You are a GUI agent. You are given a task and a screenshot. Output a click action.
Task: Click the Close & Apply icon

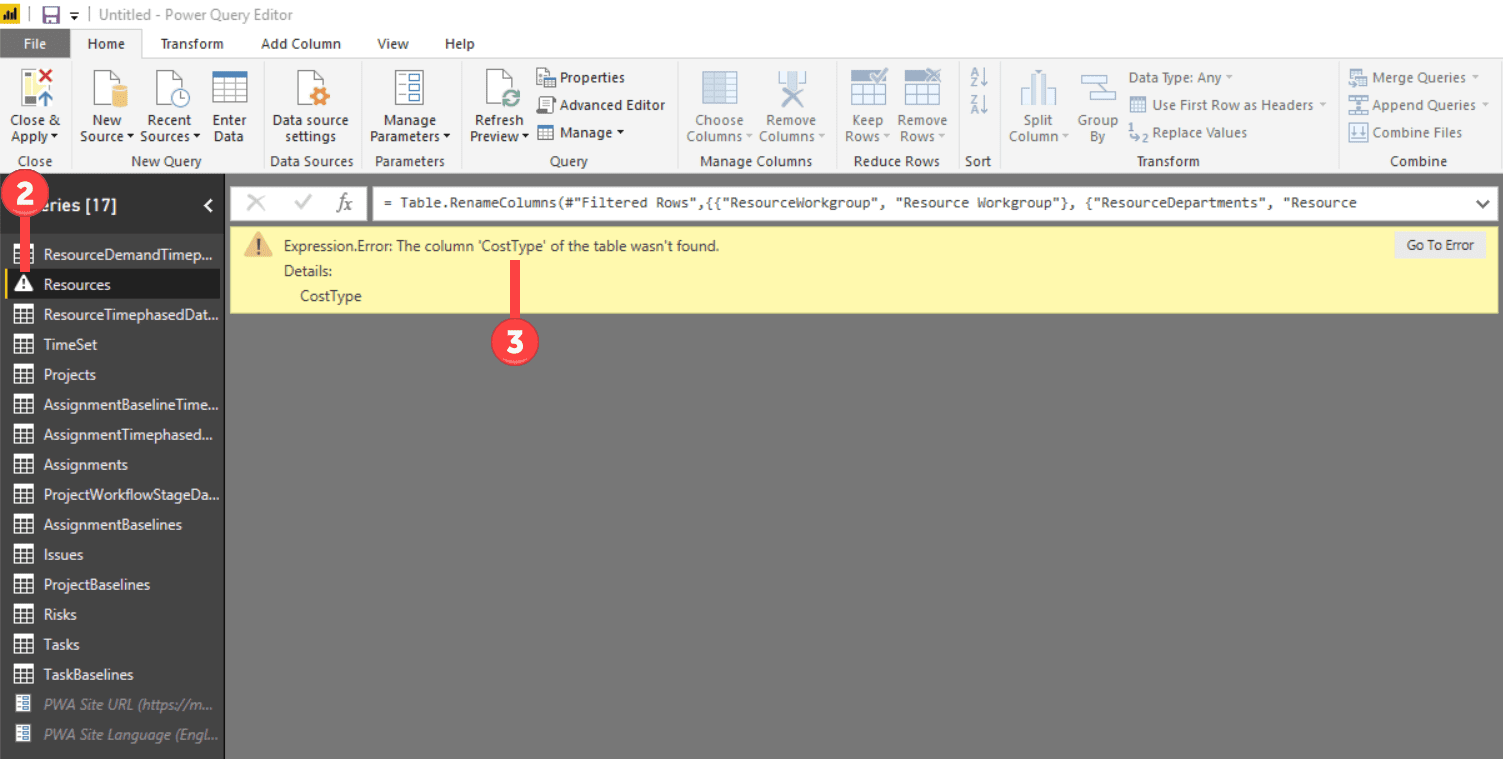coord(37,88)
